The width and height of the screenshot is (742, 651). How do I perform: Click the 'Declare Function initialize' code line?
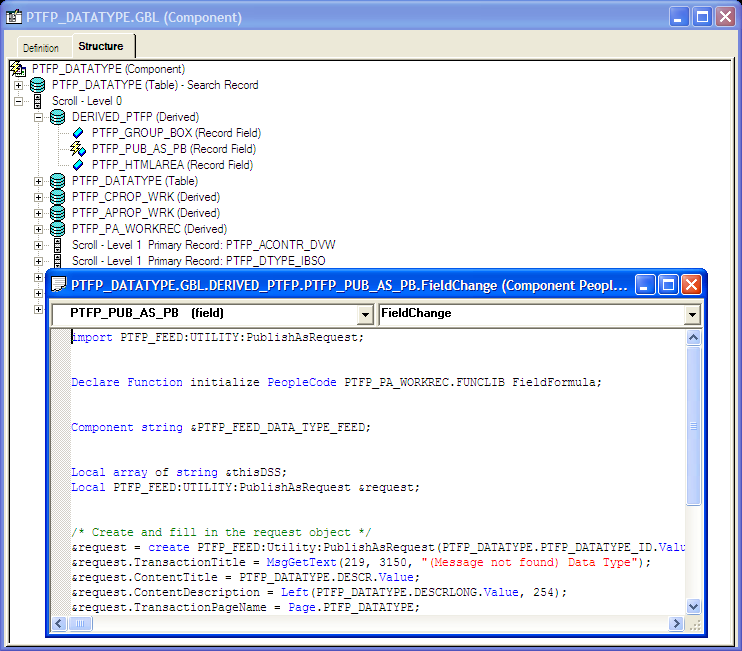[x=336, y=382]
